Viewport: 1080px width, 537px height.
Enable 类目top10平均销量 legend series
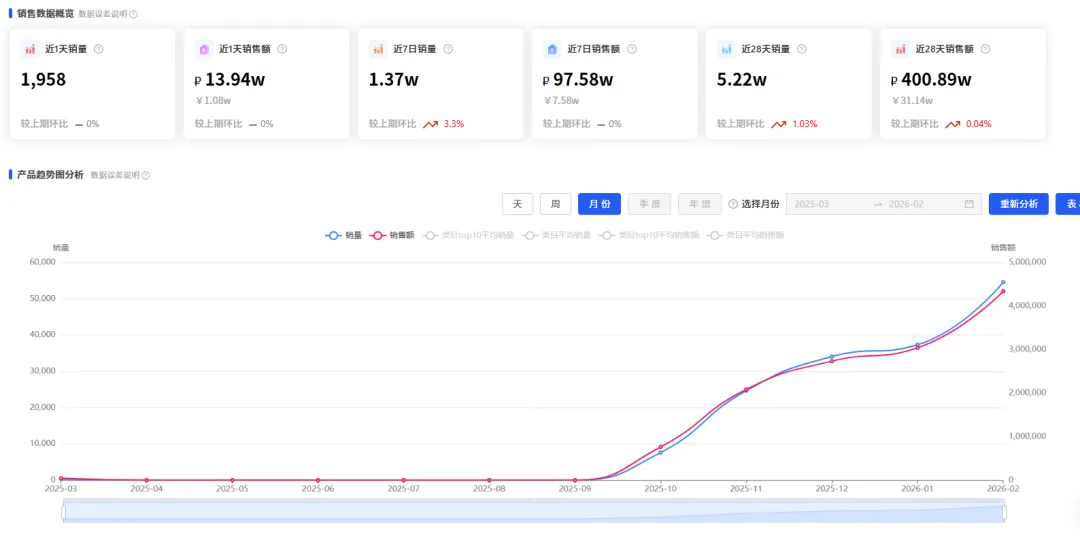coord(469,236)
